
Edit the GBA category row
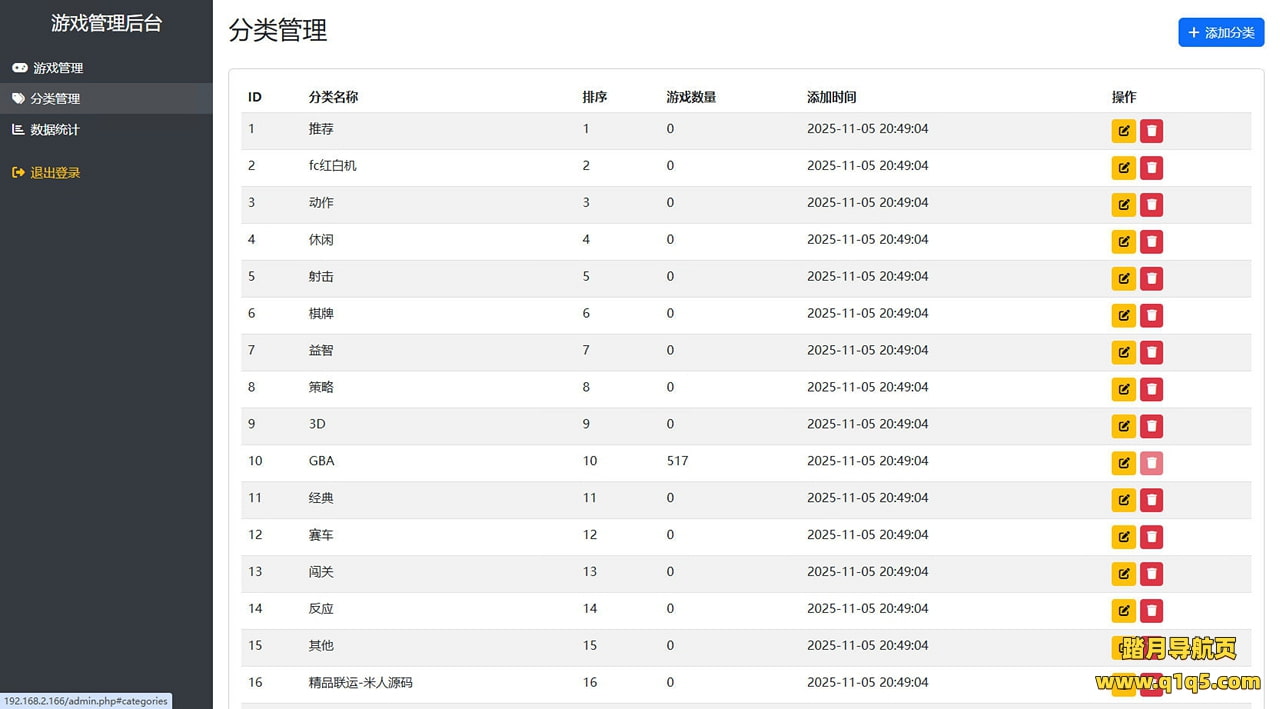click(1123, 463)
